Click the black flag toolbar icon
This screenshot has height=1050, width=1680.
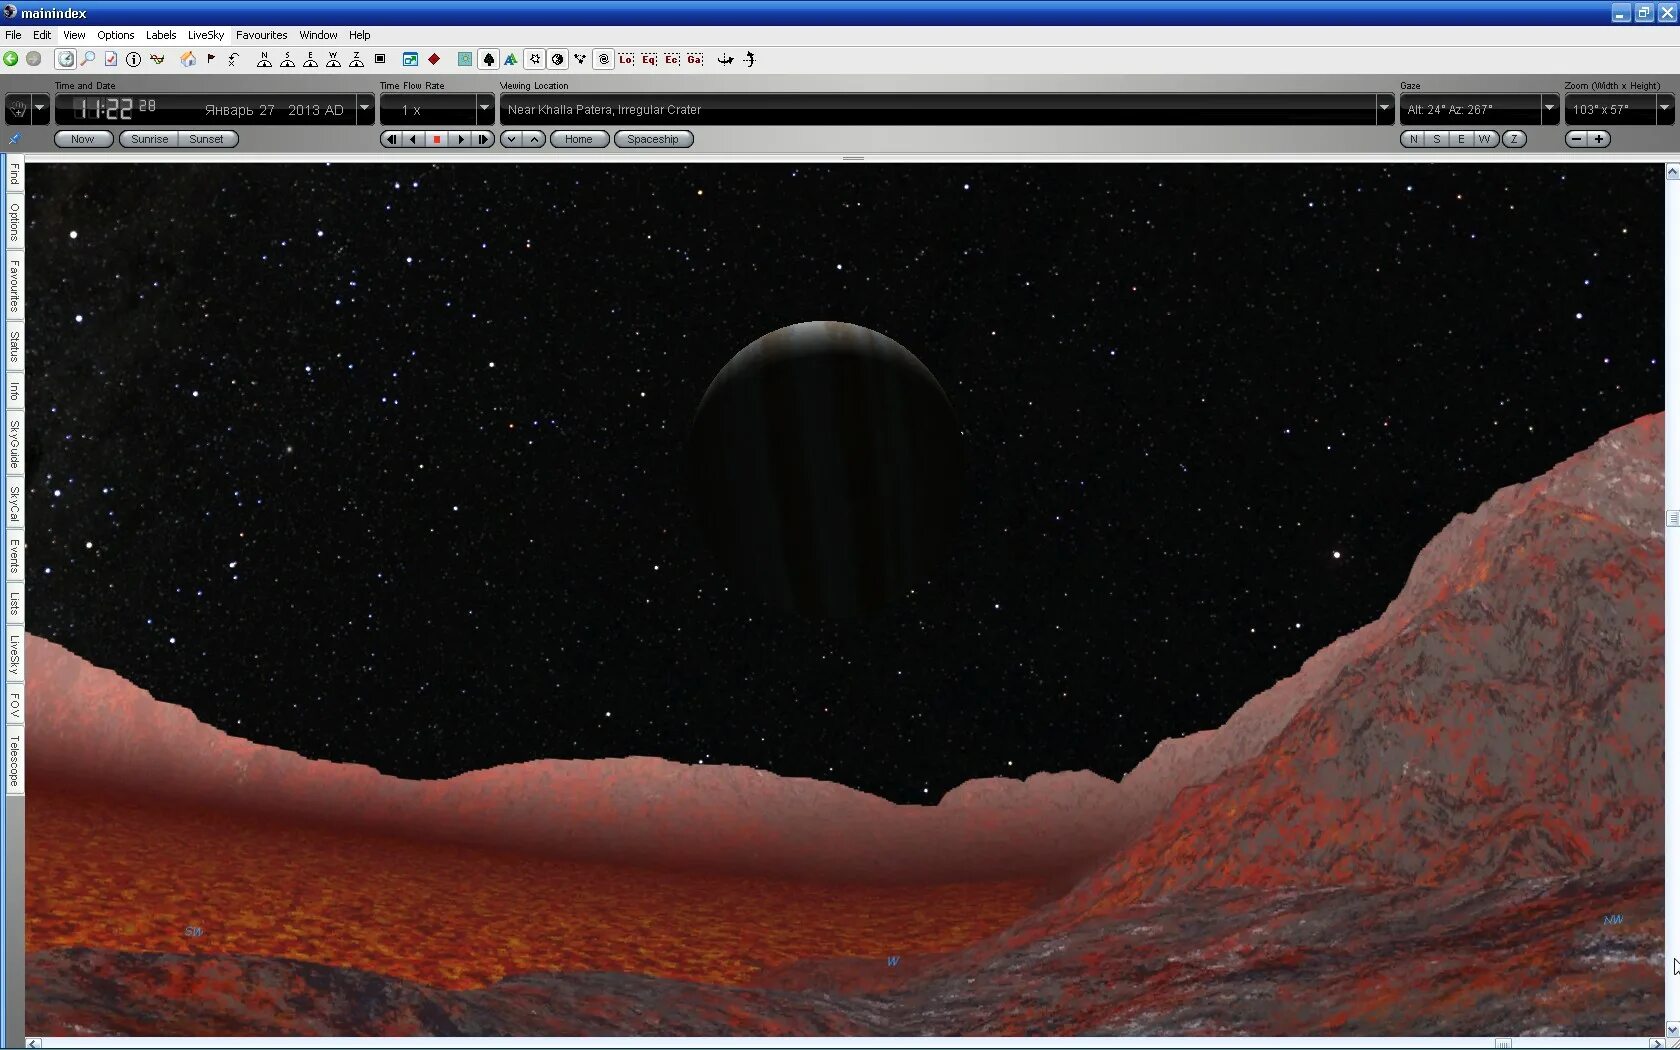211,59
